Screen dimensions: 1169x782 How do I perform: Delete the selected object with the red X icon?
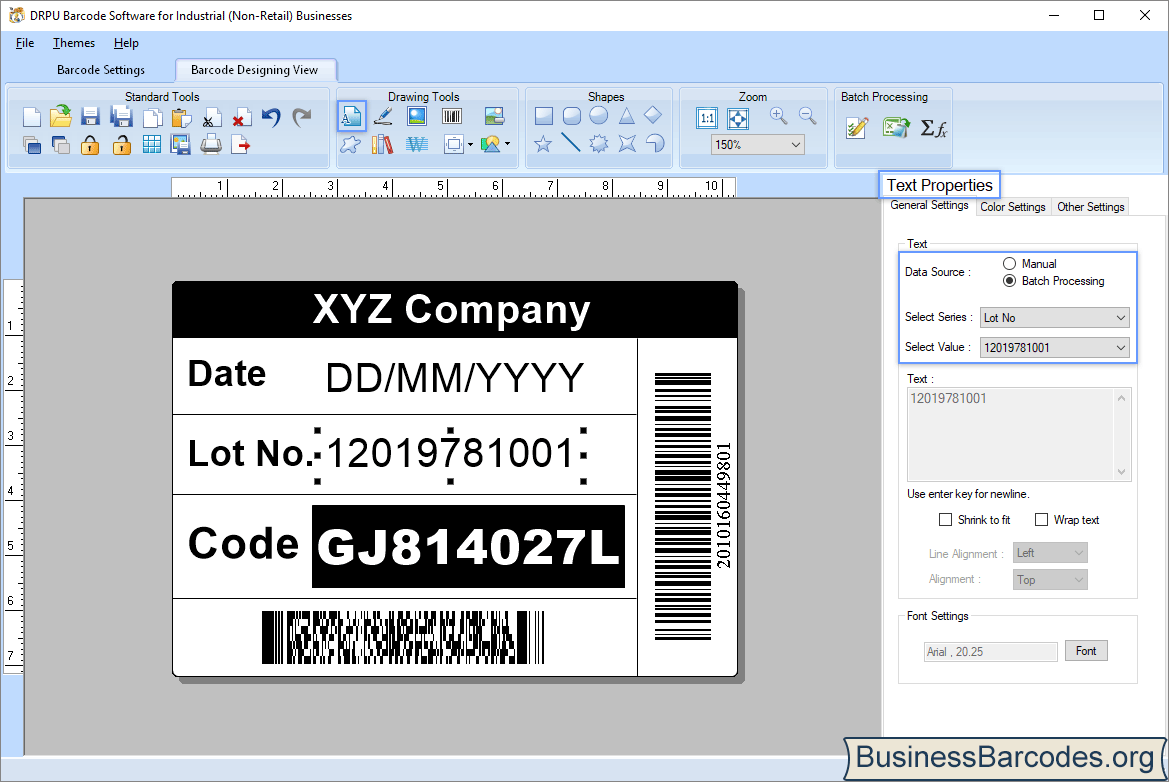[241, 117]
